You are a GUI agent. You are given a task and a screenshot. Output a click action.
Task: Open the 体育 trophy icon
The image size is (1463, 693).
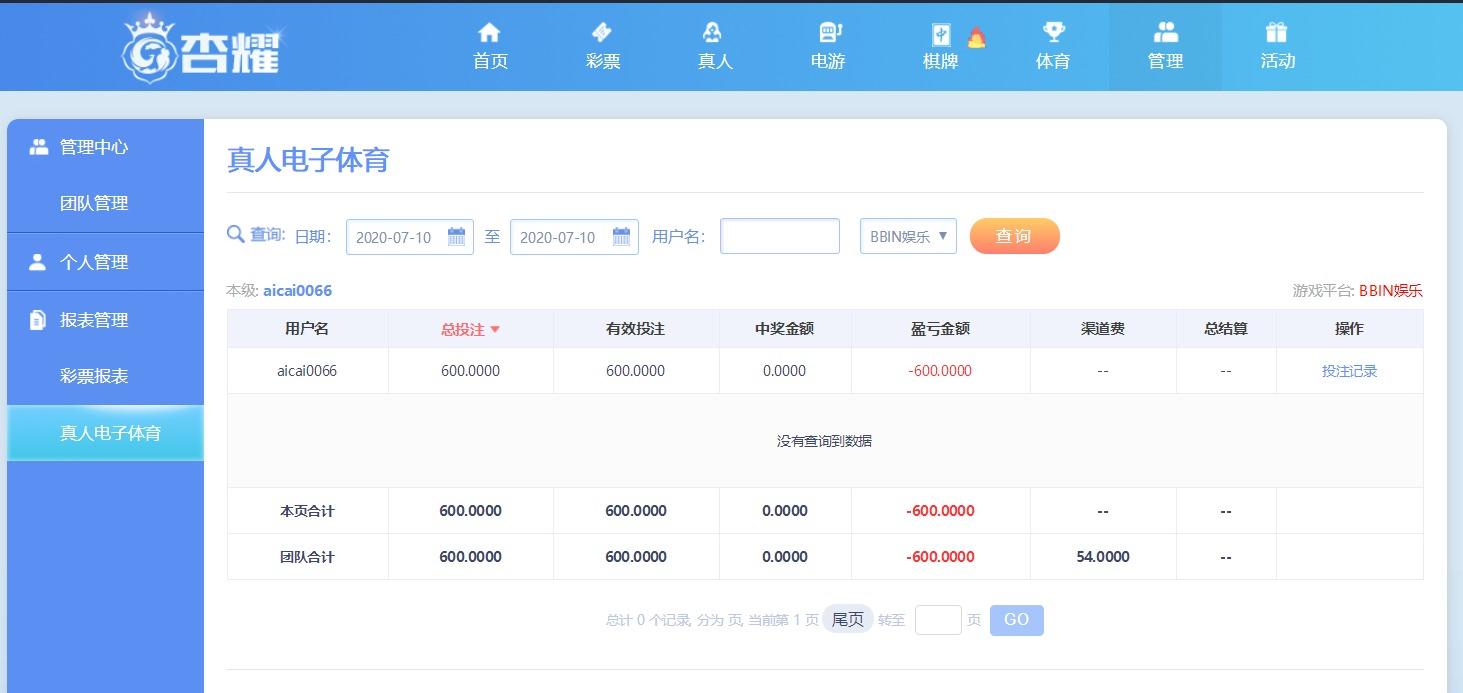(x=1053, y=33)
